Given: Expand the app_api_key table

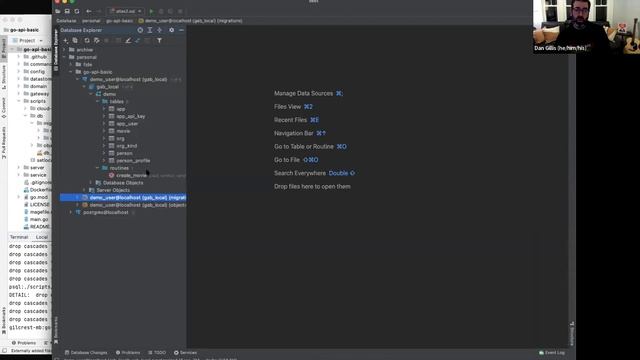Looking at the screenshot, I should point(104,116).
